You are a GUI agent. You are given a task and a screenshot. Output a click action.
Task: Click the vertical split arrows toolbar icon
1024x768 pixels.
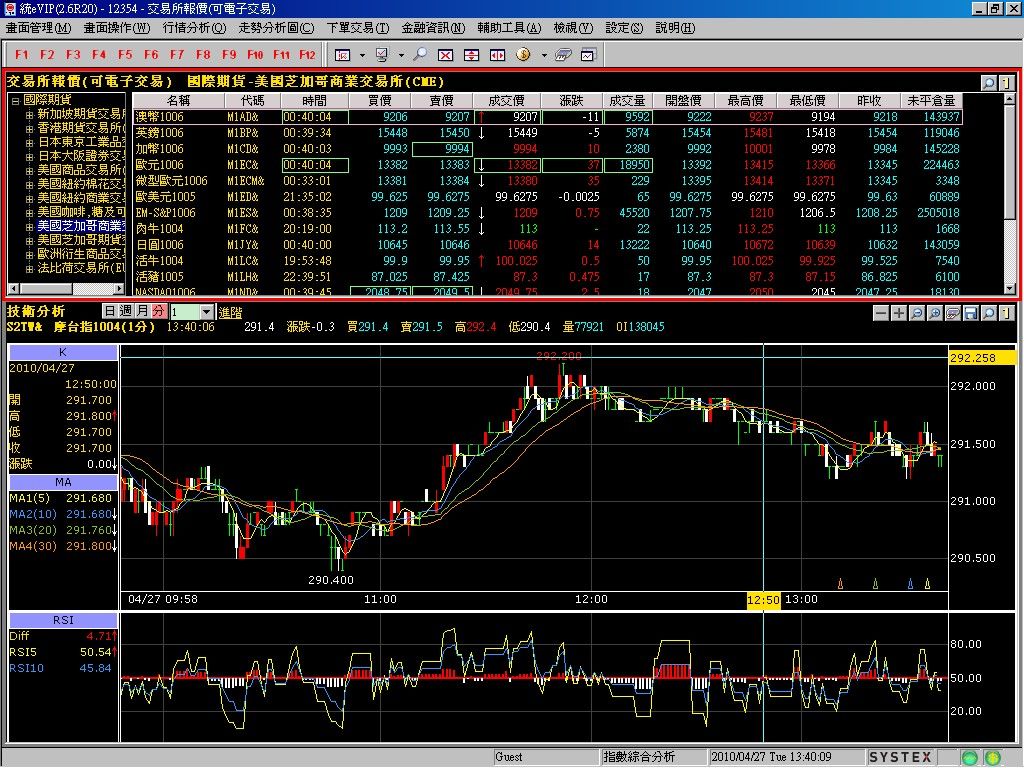coord(472,55)
